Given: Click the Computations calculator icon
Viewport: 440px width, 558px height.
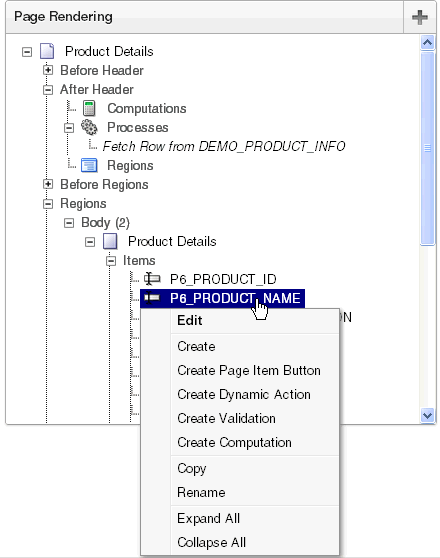Looking at the screenshot, I should 89,108.
